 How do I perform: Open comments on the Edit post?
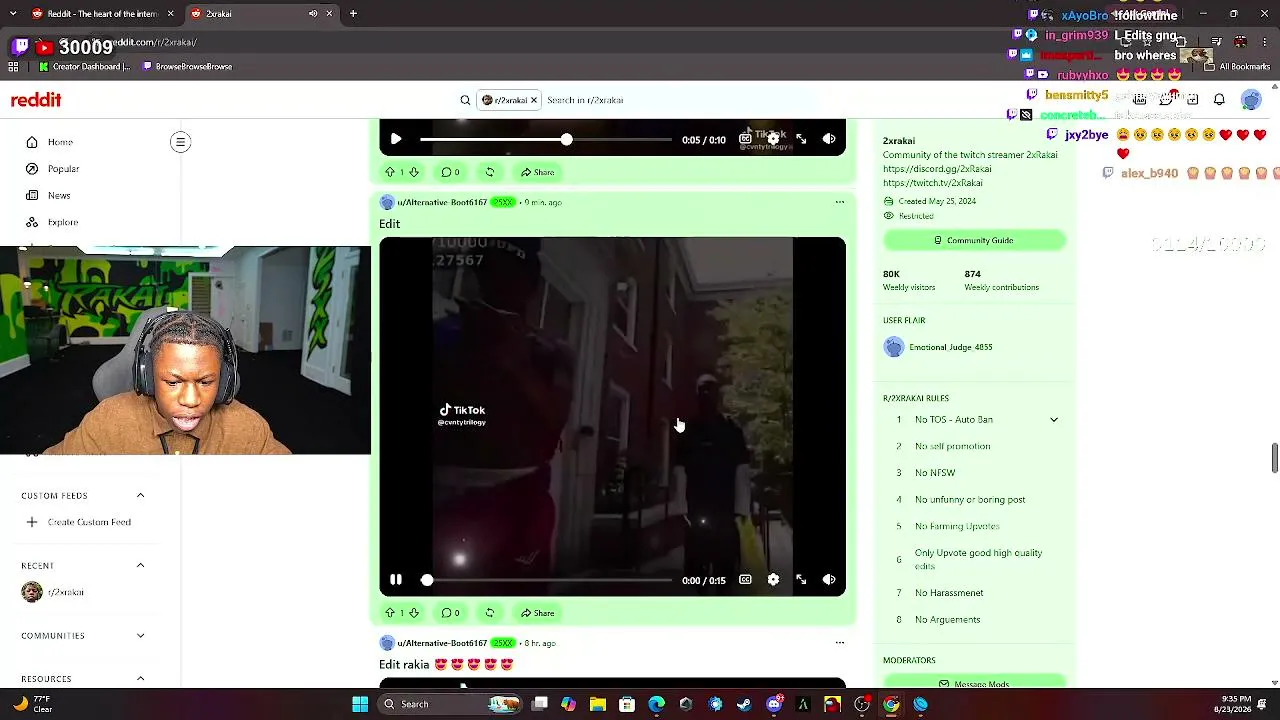[x=451, y=613]
